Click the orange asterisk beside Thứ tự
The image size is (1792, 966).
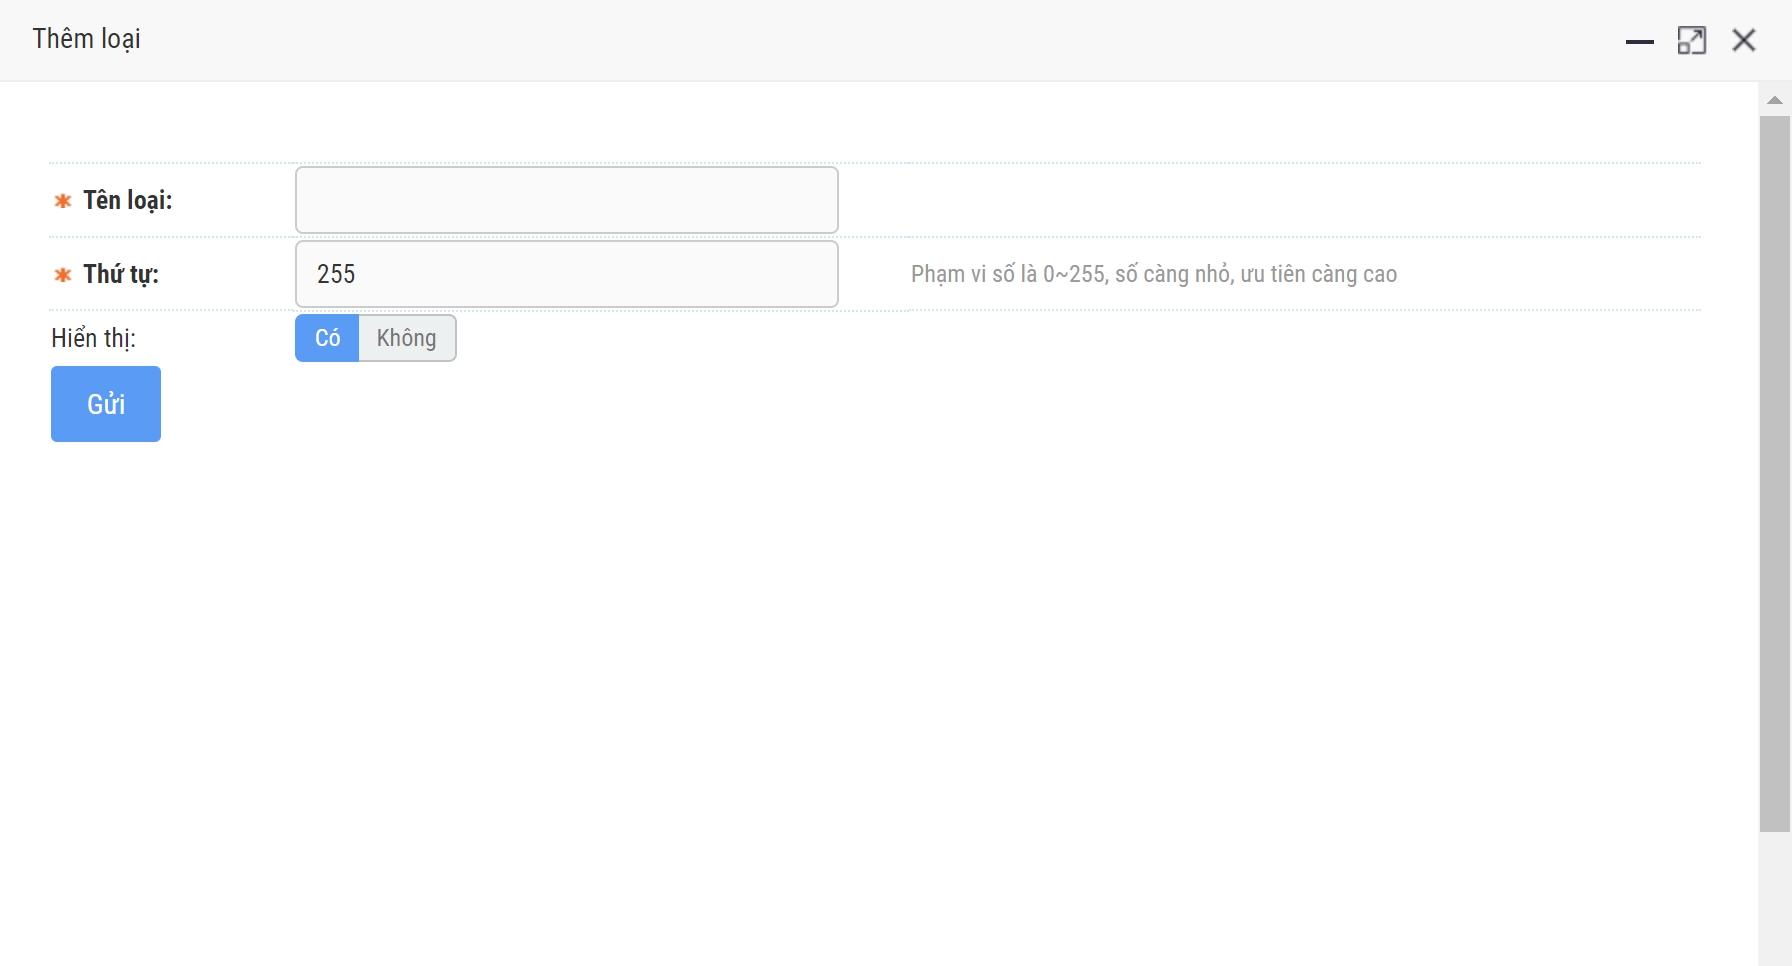pos(62,275)
